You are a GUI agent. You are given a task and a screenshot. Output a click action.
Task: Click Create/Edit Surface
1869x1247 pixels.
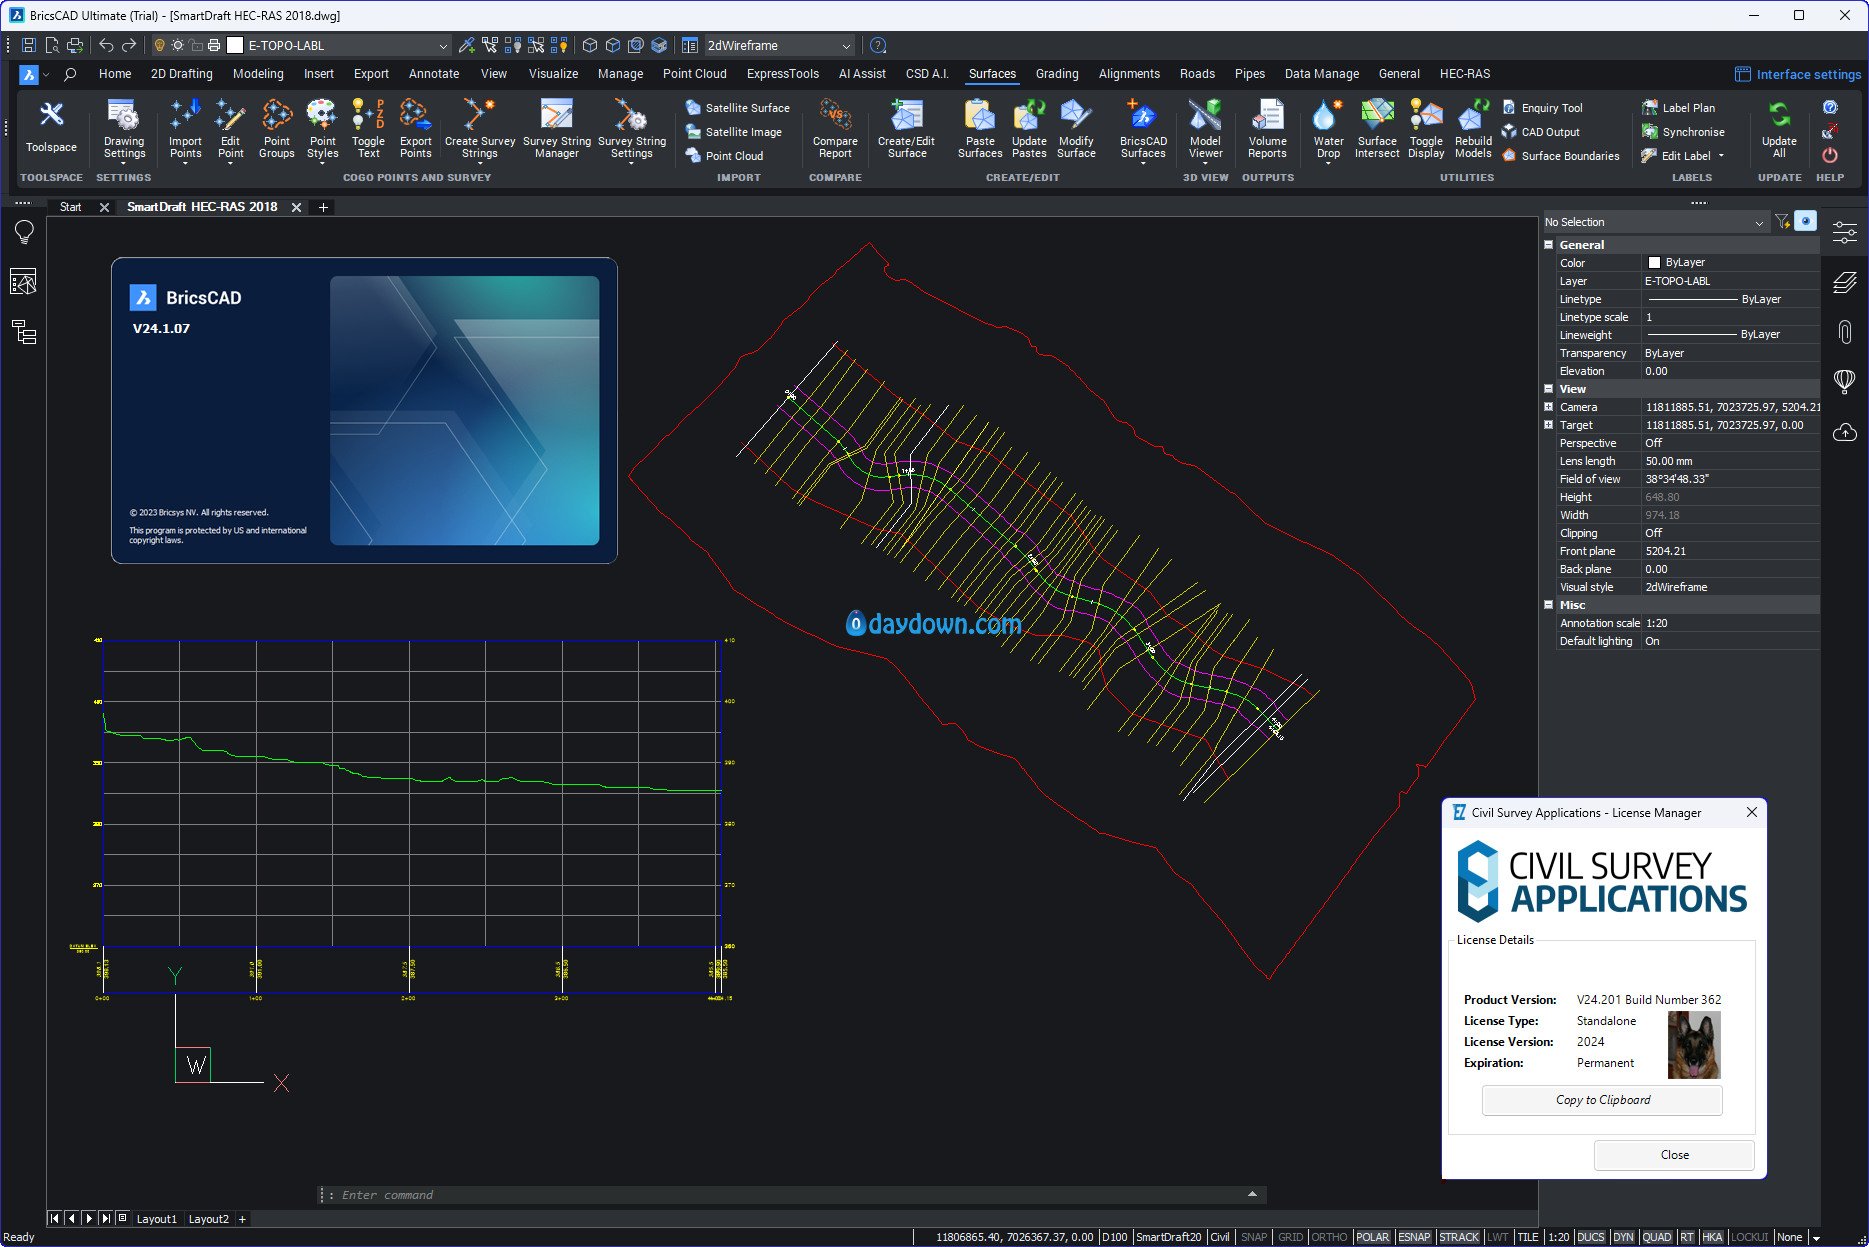click(906, 129)
